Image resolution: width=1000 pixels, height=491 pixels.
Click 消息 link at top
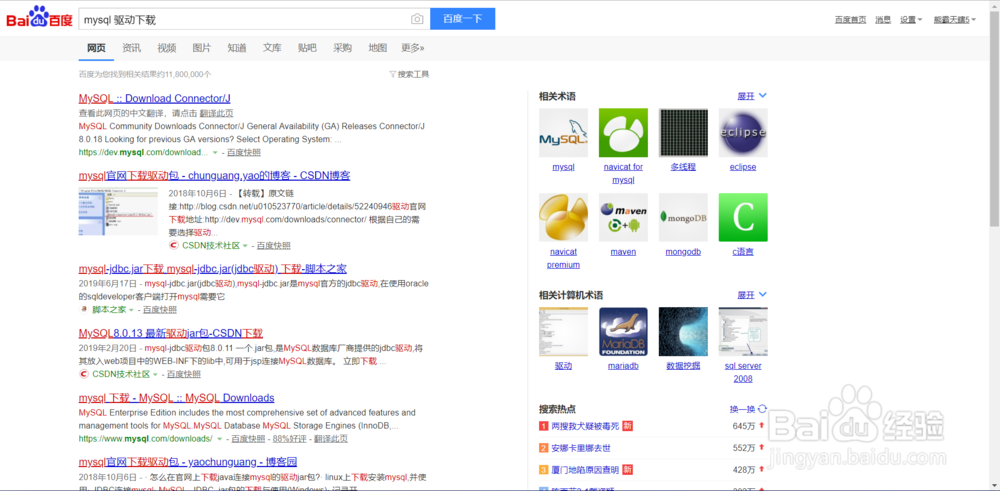pyautogui.click(x=883, y=20)
